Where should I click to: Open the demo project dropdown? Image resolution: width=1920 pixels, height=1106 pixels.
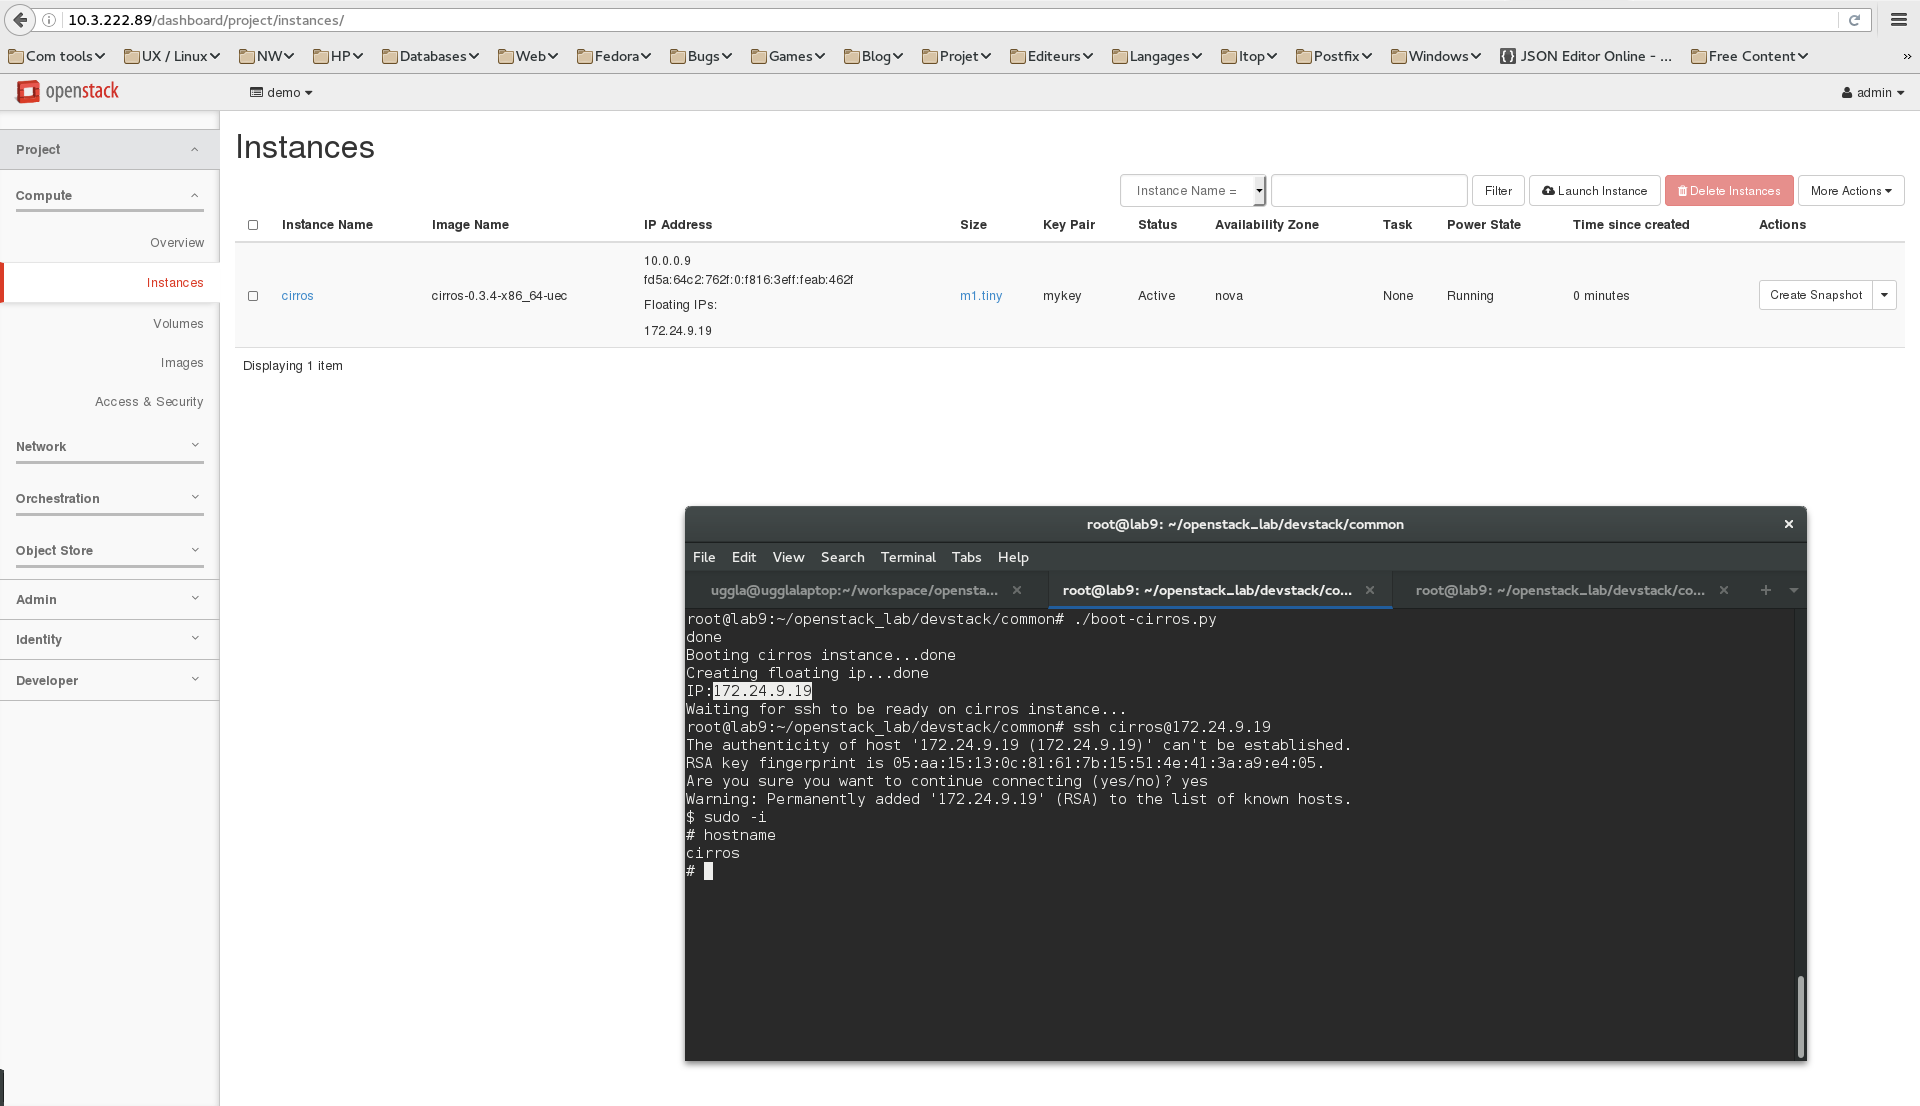pos(282,92)
